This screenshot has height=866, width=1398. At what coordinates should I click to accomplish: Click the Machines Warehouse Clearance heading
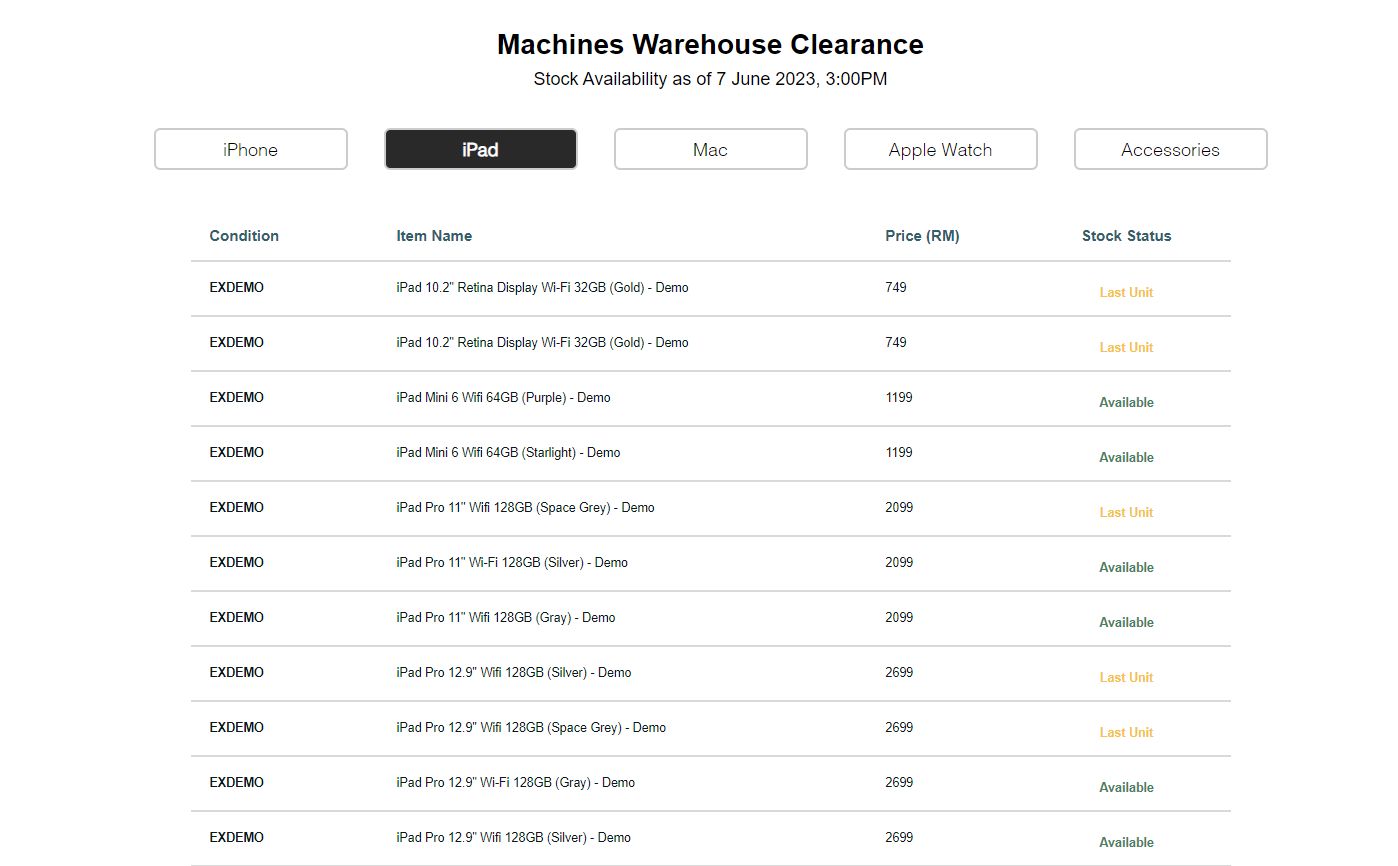710,45
